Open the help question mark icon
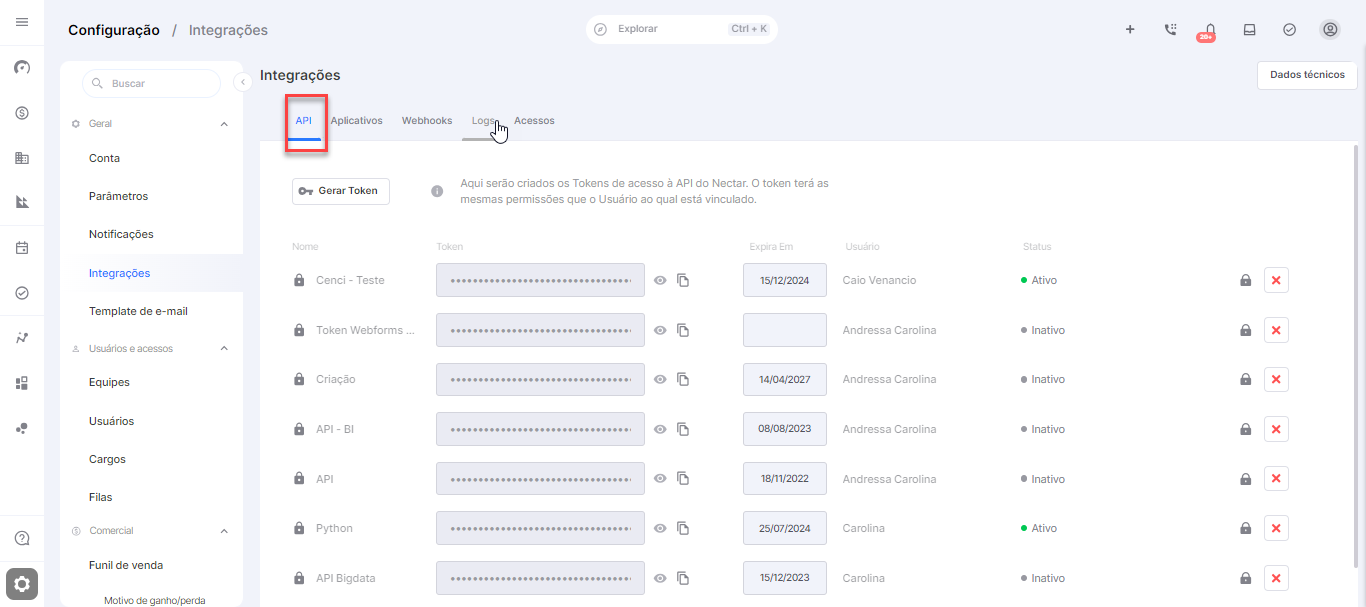The height and width of the screenshot is (607, 1366). point(22,538)
